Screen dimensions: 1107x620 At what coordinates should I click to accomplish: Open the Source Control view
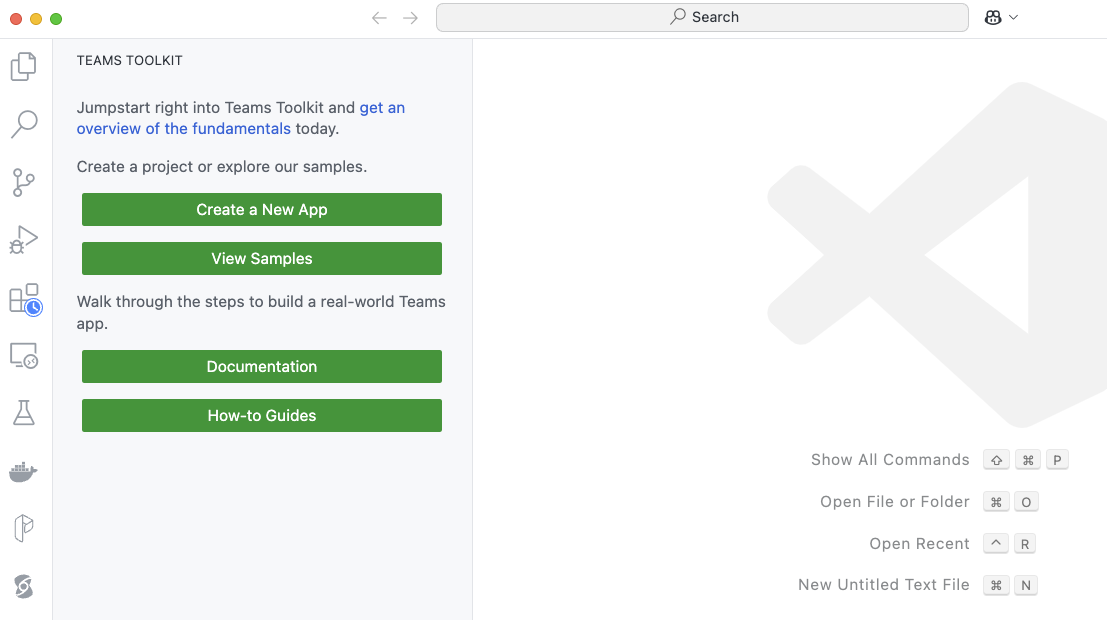[23, 183]
